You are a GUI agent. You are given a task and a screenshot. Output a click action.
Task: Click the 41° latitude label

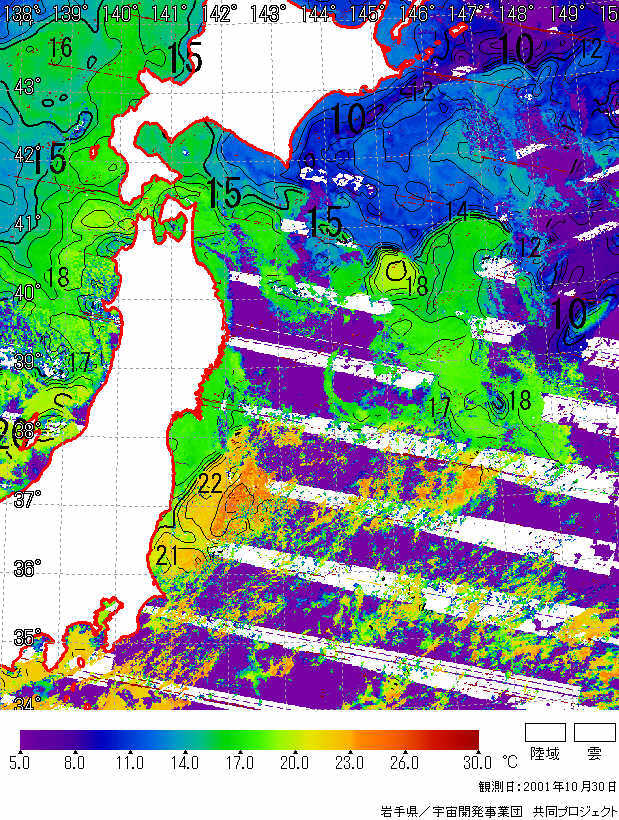(27, 224)
